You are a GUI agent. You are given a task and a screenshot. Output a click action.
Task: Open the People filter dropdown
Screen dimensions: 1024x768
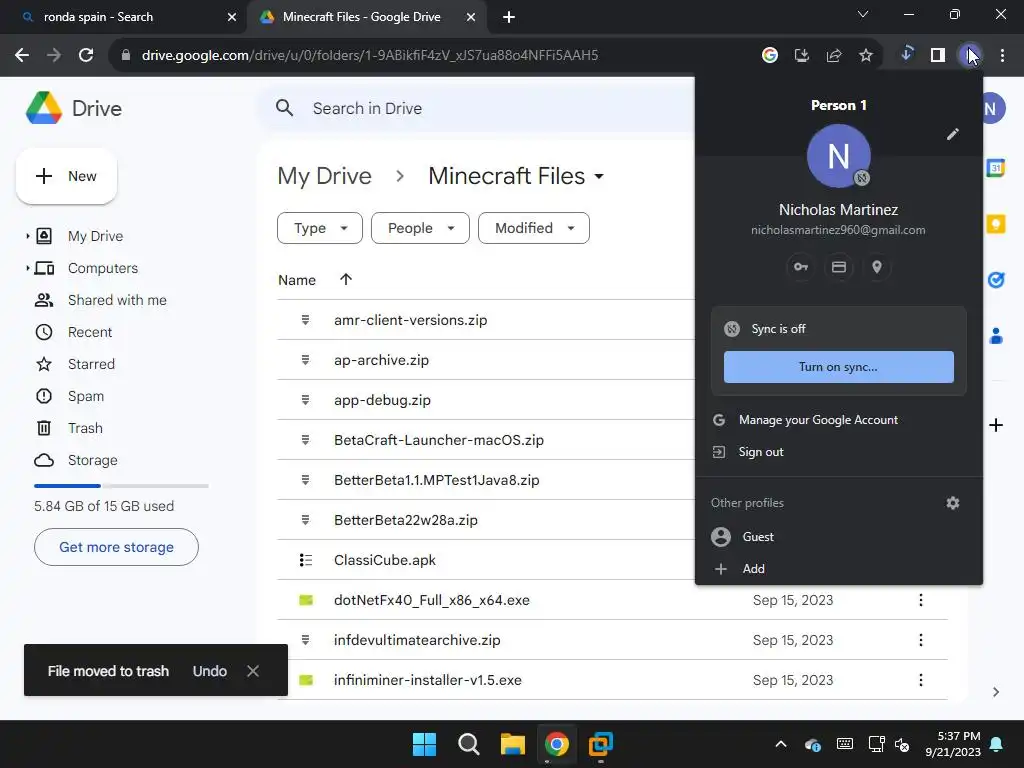pyautogui.click(x=421, y=228)
